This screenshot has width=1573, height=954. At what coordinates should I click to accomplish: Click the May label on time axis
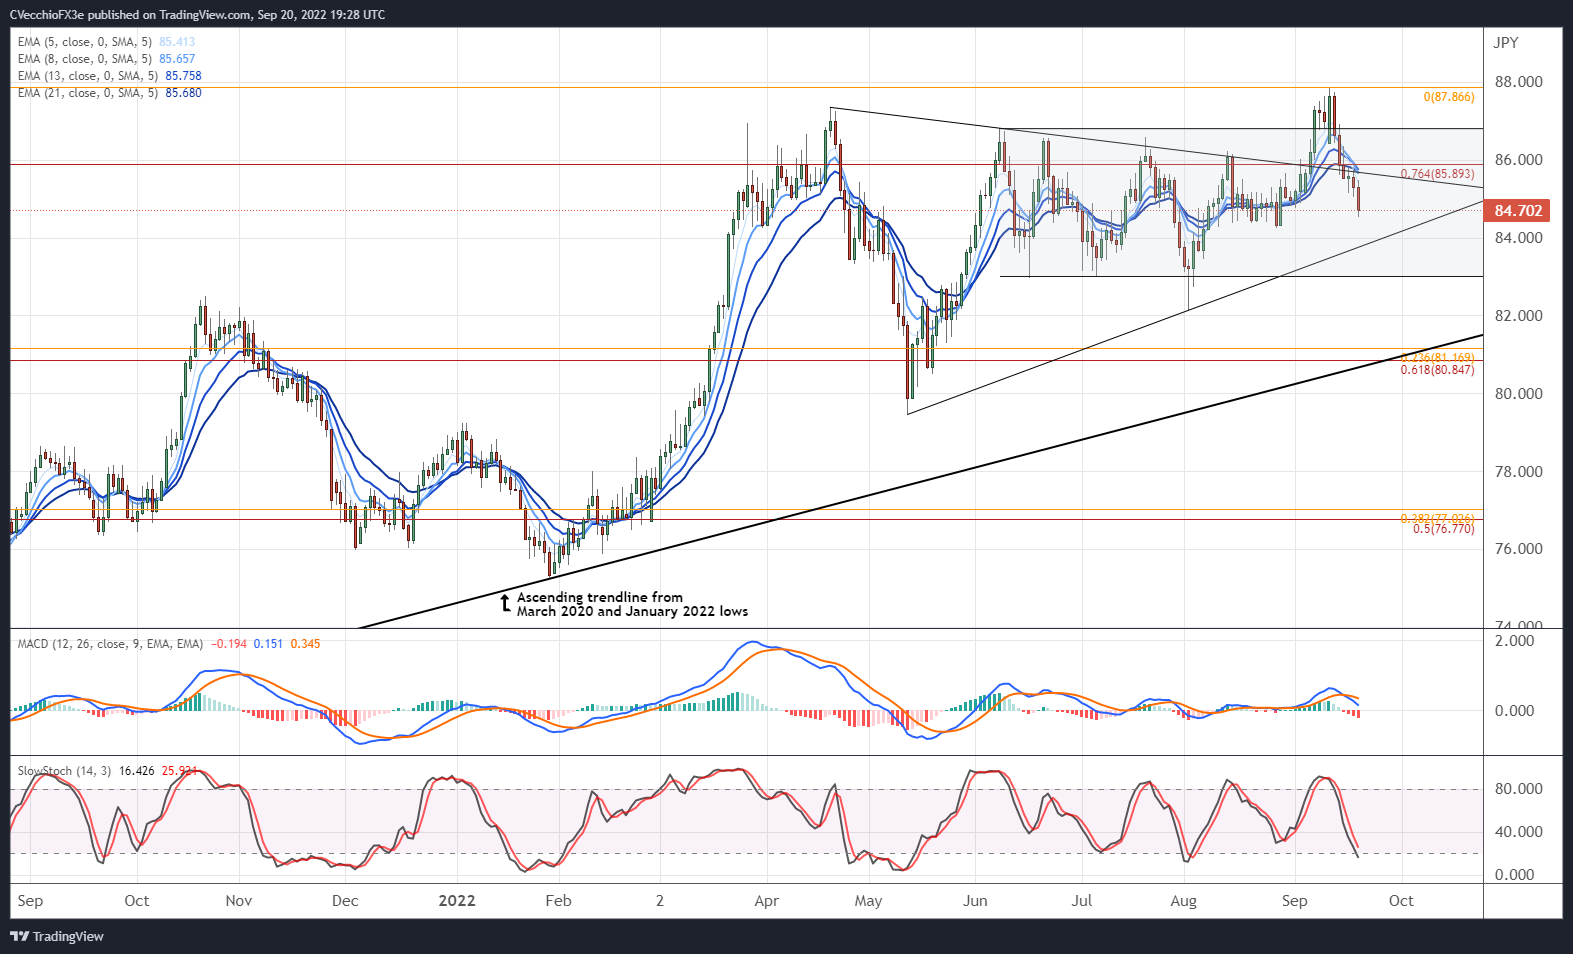point(869,901)
